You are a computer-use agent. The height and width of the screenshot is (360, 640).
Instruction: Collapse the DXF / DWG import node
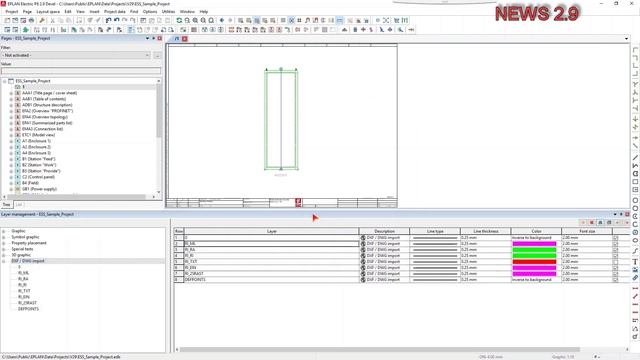(x=4, y=261)
